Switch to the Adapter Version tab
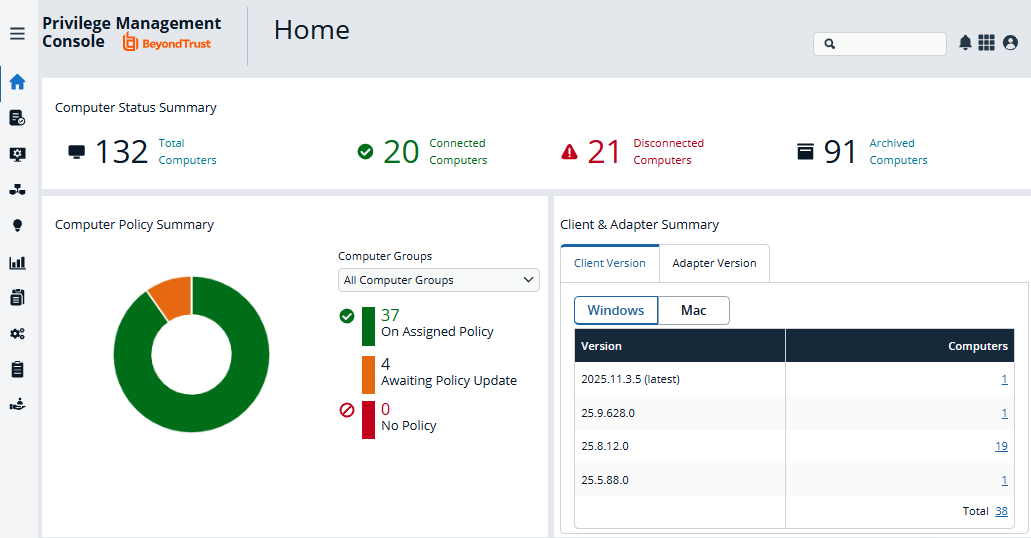 [x=714, y=263]
